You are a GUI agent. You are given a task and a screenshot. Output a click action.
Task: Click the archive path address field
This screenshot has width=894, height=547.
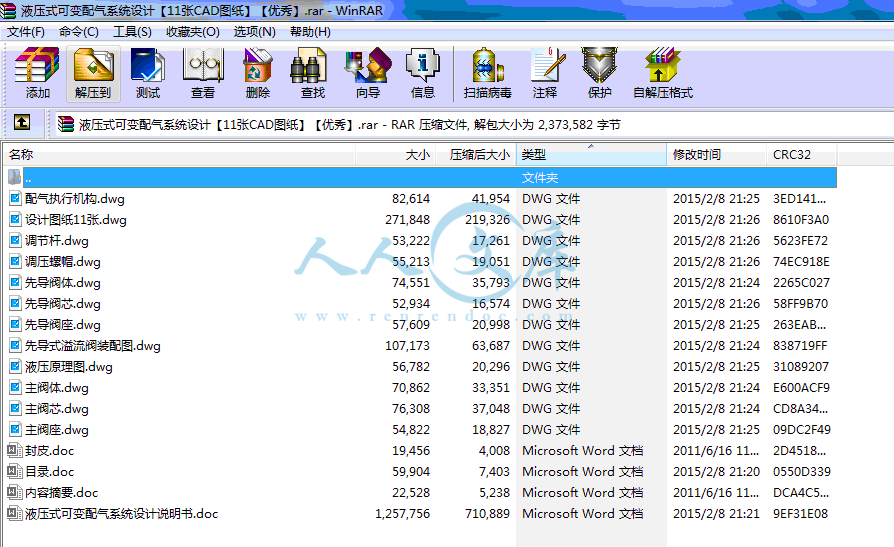473,124
